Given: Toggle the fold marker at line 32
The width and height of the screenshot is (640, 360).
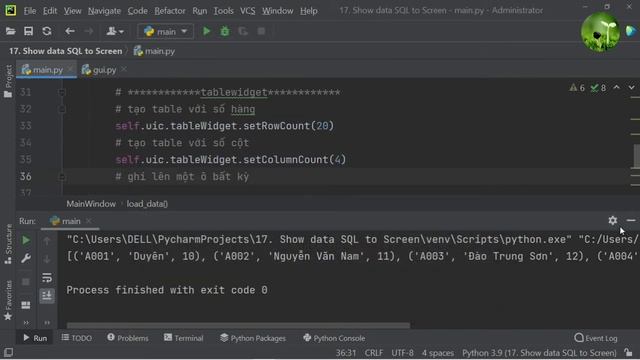Looking at the screenshot, I should tap(62, 109).
